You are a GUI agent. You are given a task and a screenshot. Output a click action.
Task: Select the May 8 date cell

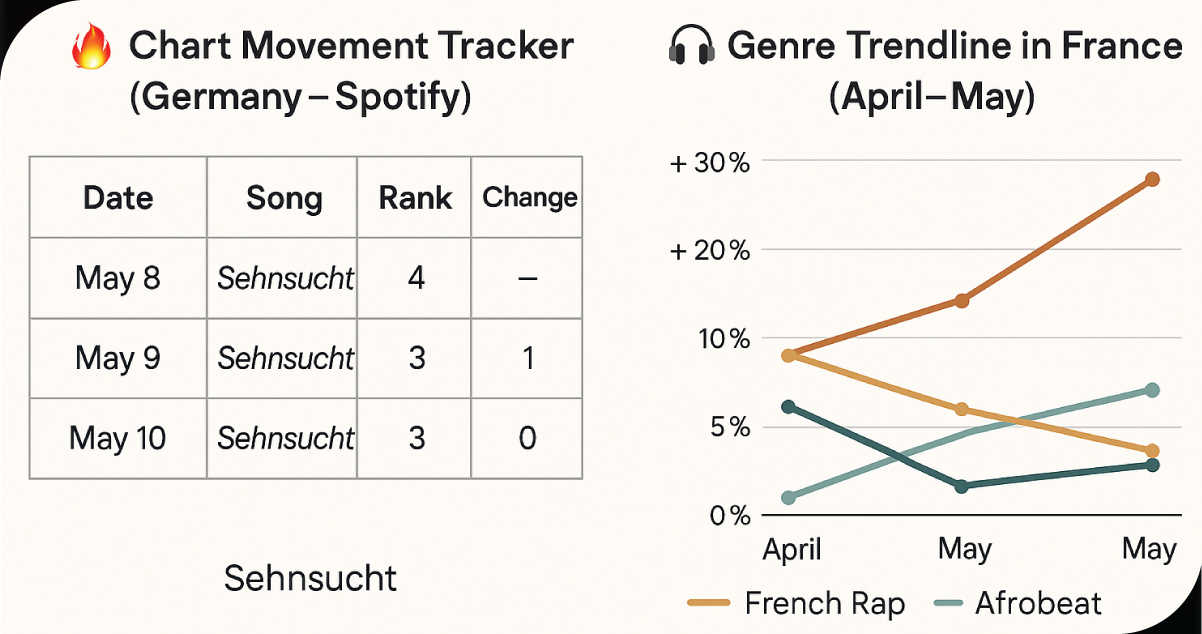[118, 277]
